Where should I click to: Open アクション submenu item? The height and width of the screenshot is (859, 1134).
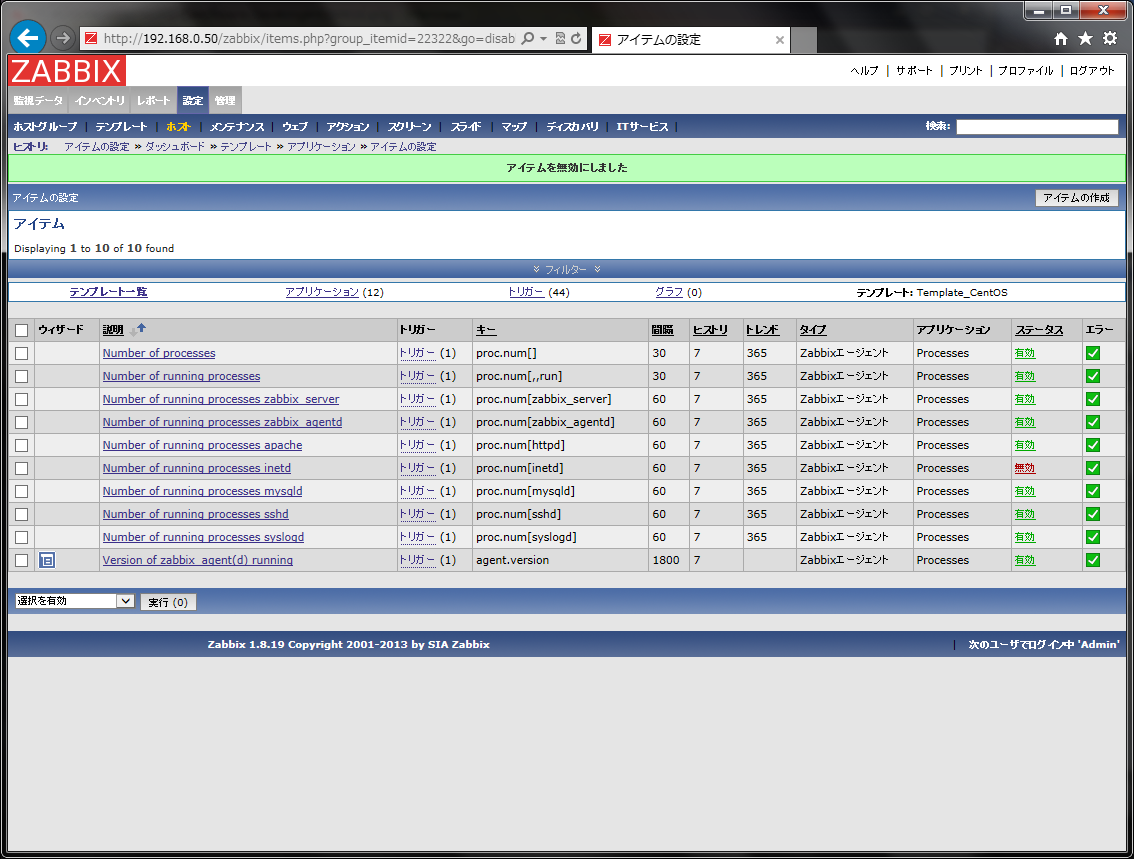tap(347, 127)
